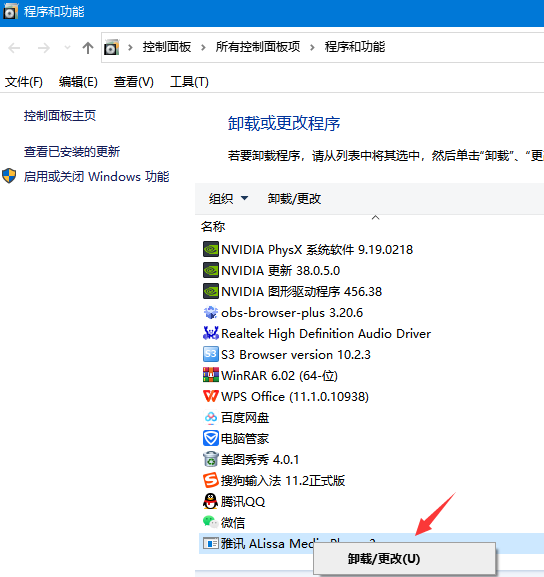
Task: Go up one level with up arrow
Action: click(x=88, y=48)
